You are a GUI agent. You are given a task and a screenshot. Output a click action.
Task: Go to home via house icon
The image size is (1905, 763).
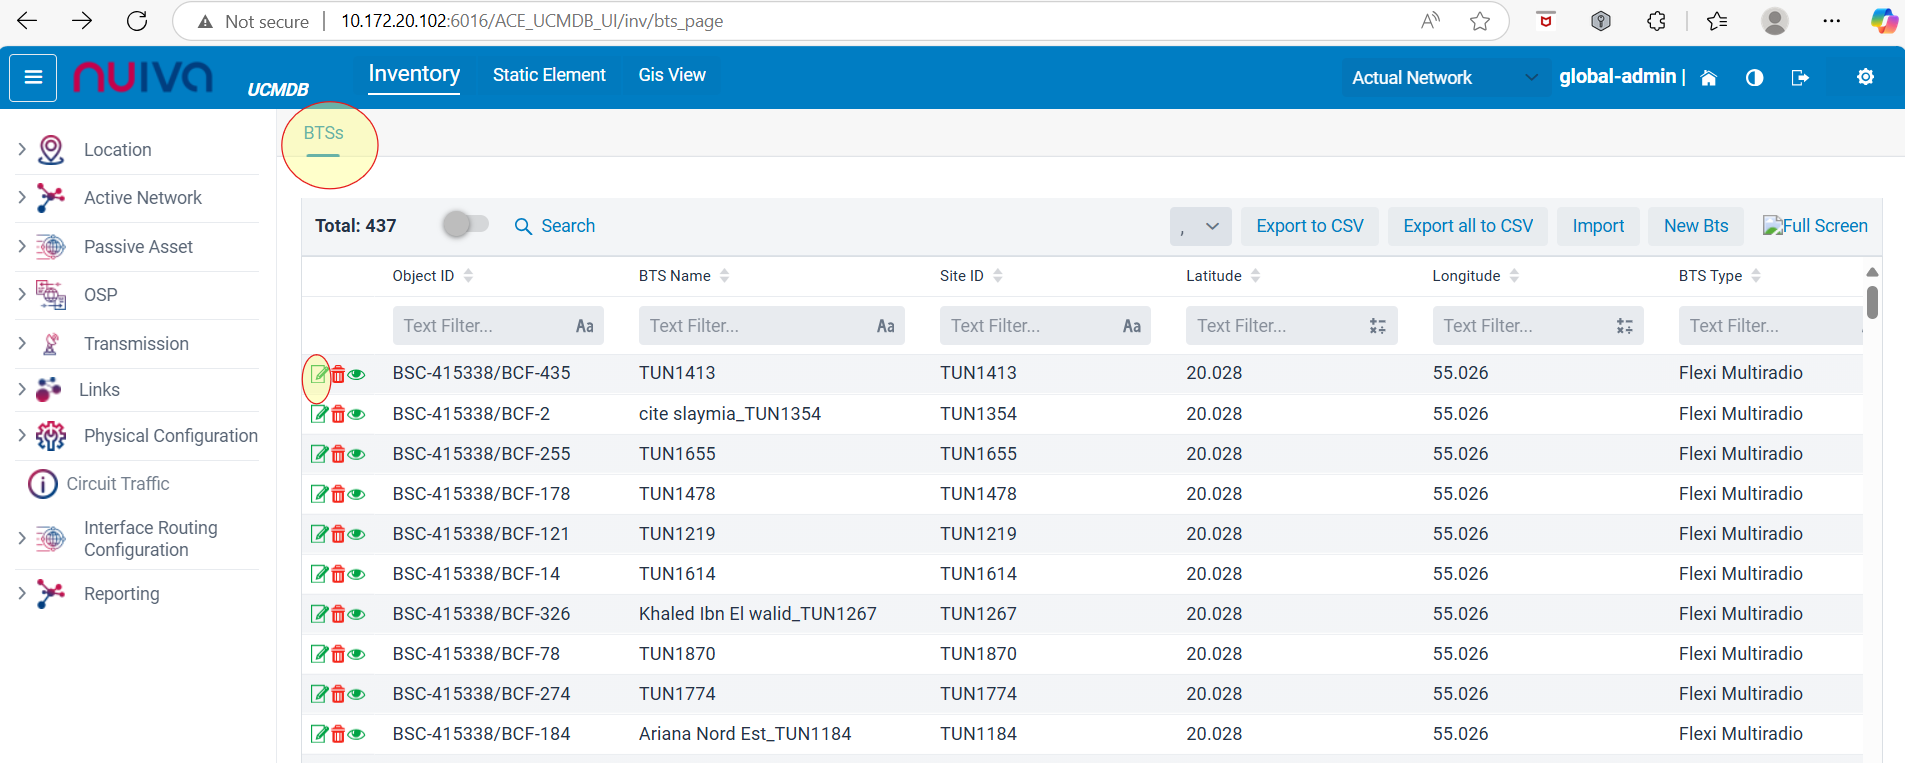coord(1708,78)
